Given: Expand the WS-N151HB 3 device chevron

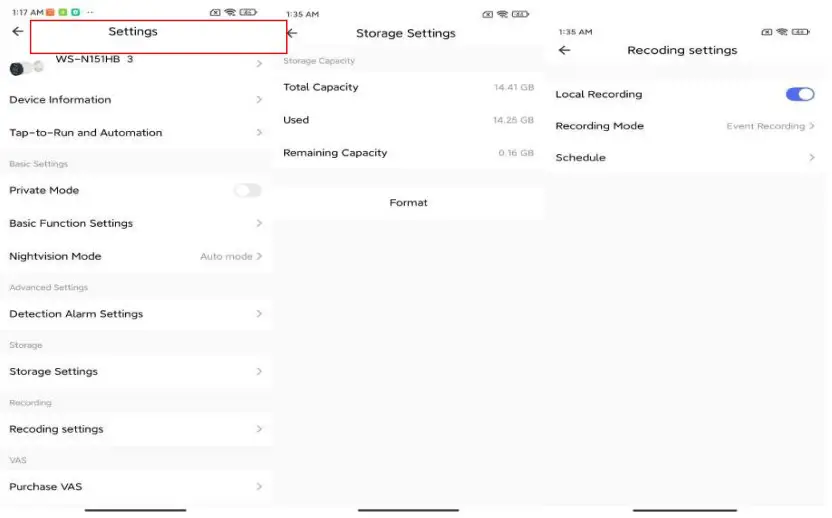Looking at the screenshot, I should click(259, 64).
